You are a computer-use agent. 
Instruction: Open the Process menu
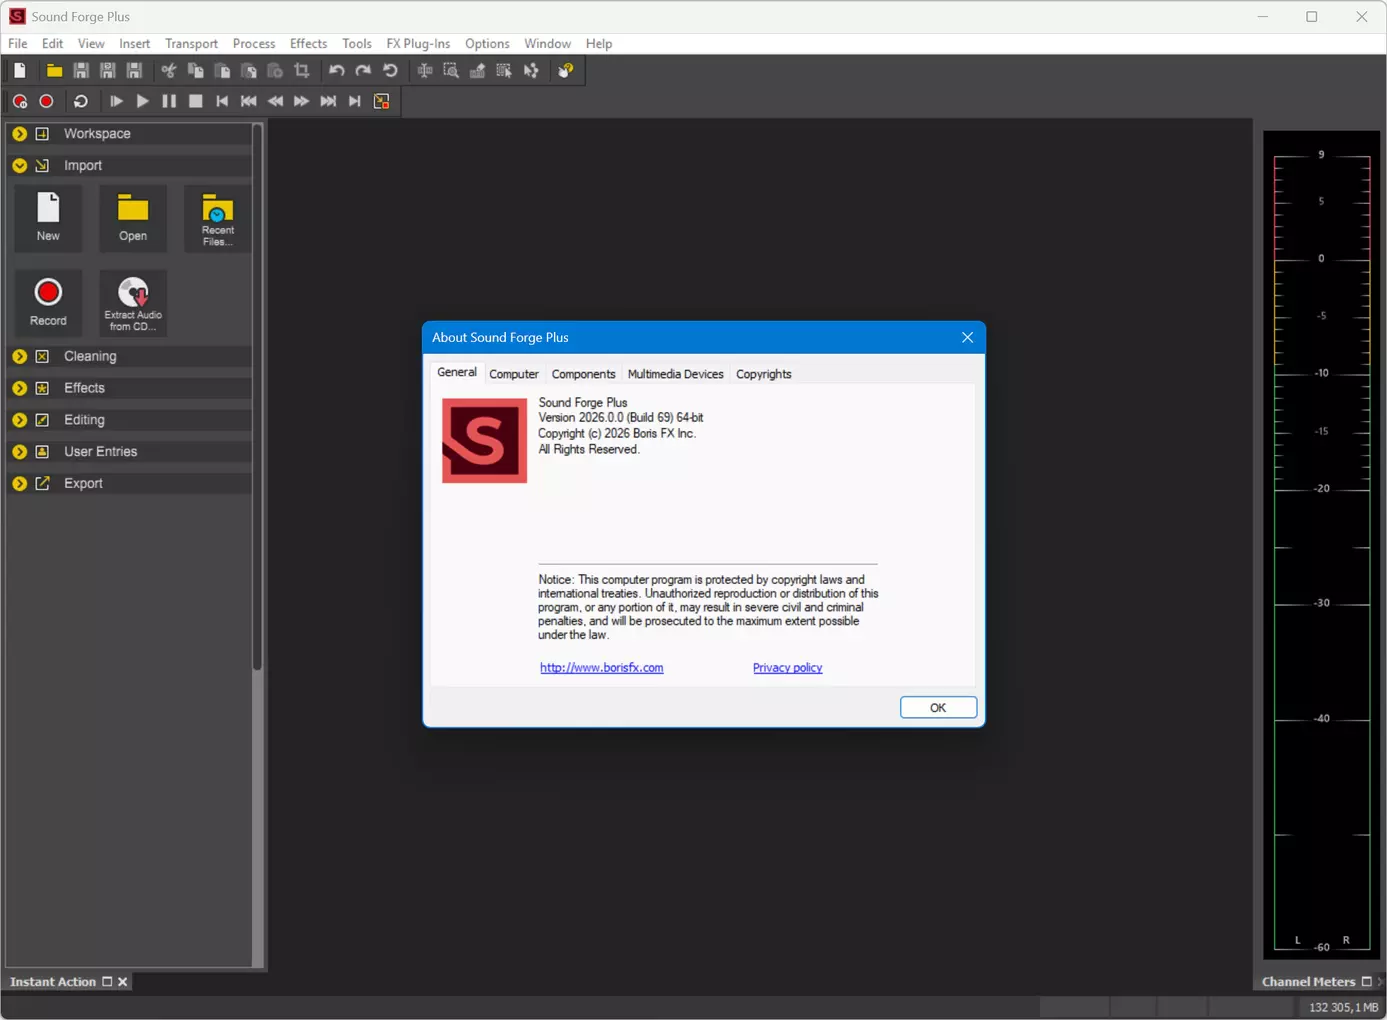click(x=254, y=44)
